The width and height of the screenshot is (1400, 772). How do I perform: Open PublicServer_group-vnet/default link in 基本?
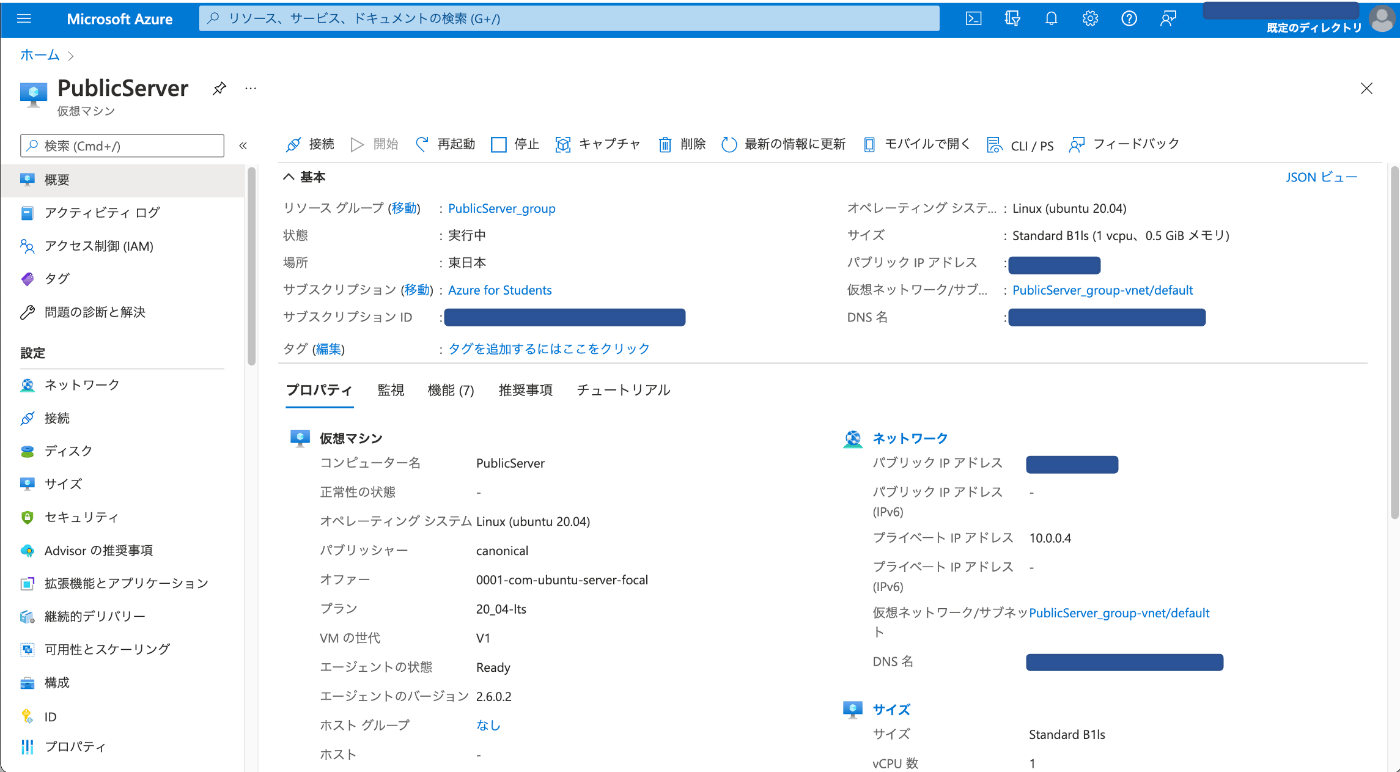point(1103,290)
